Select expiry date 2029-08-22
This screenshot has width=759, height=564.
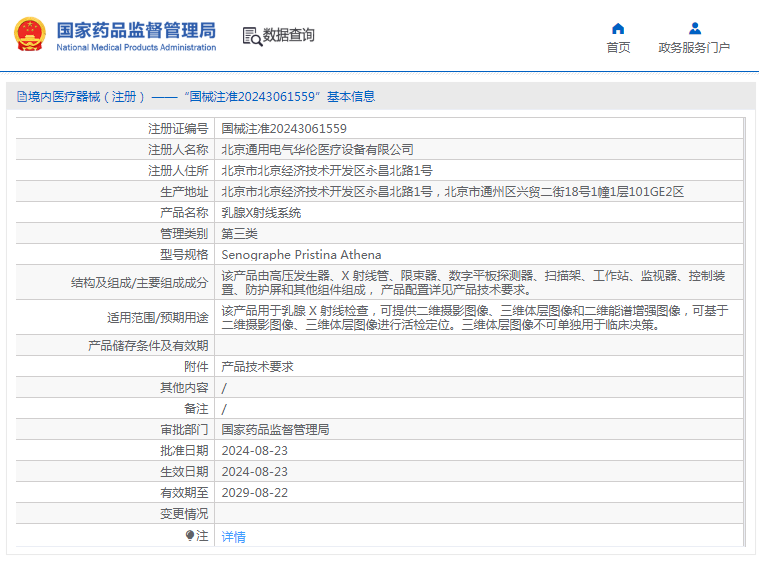click(255, 493)
